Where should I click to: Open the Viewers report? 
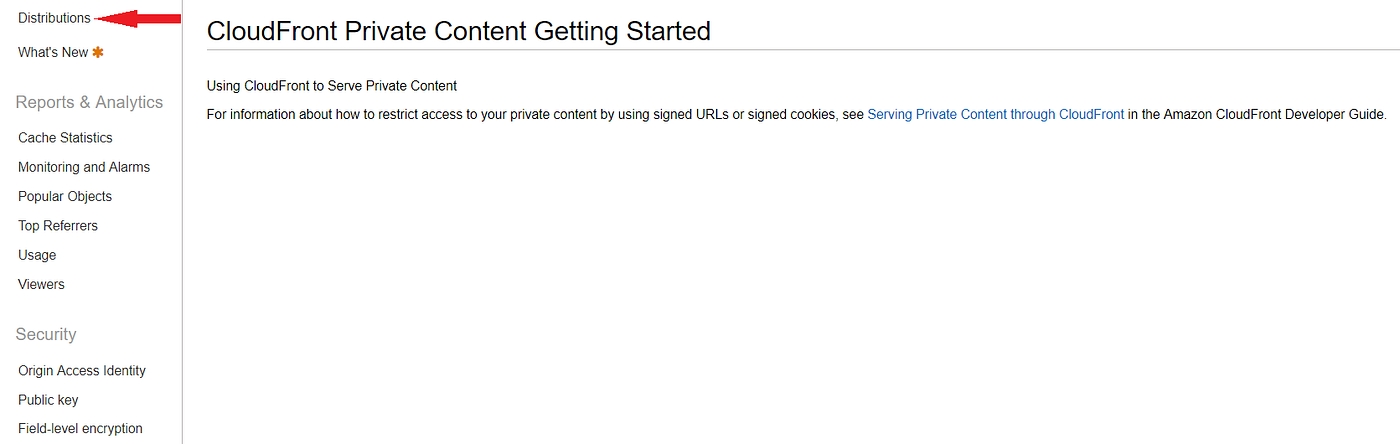coord(41,284)
